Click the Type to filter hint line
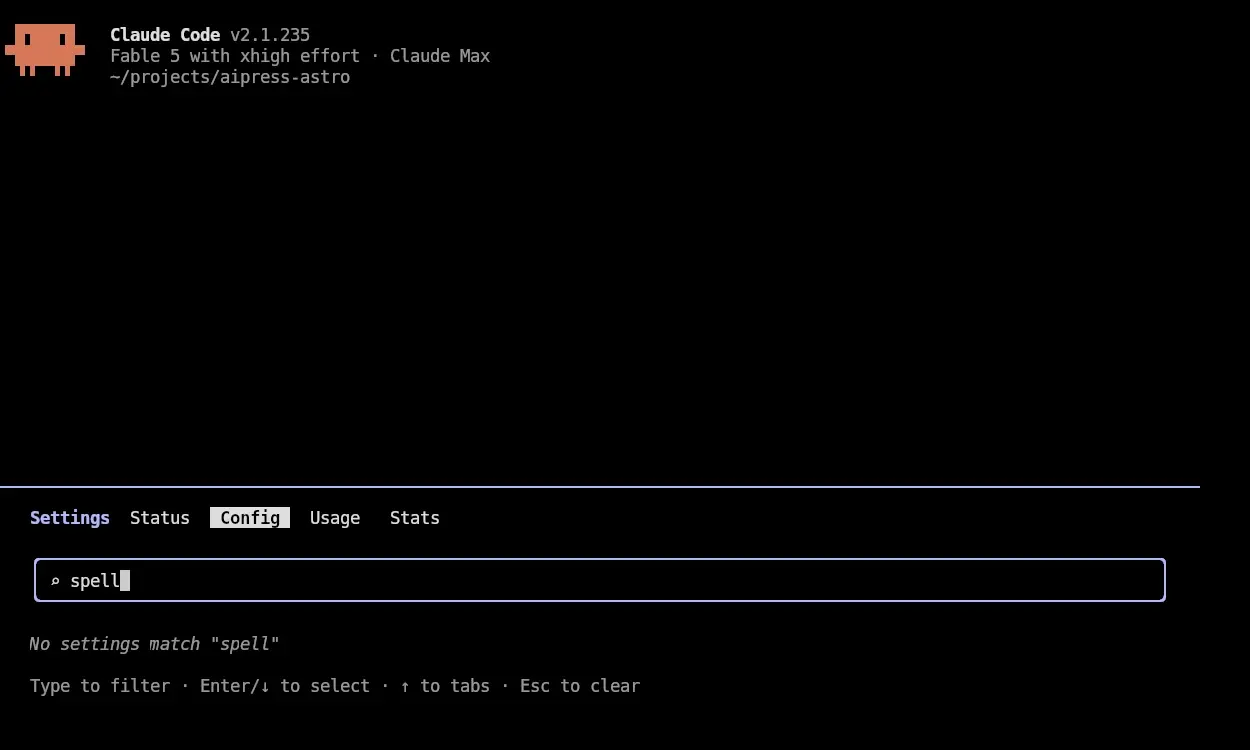Viewport: 1250px width, 750px height. click(x=335, y=686)
